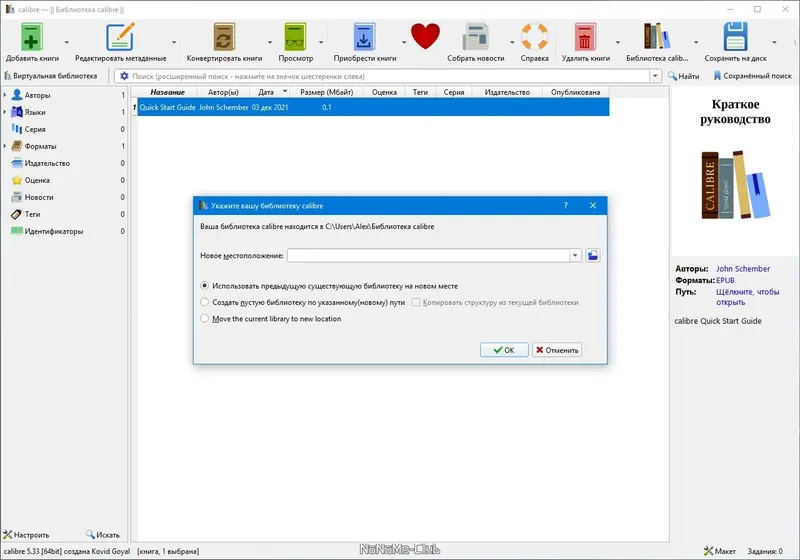Click the Найти search button

[x=684, y=76]
